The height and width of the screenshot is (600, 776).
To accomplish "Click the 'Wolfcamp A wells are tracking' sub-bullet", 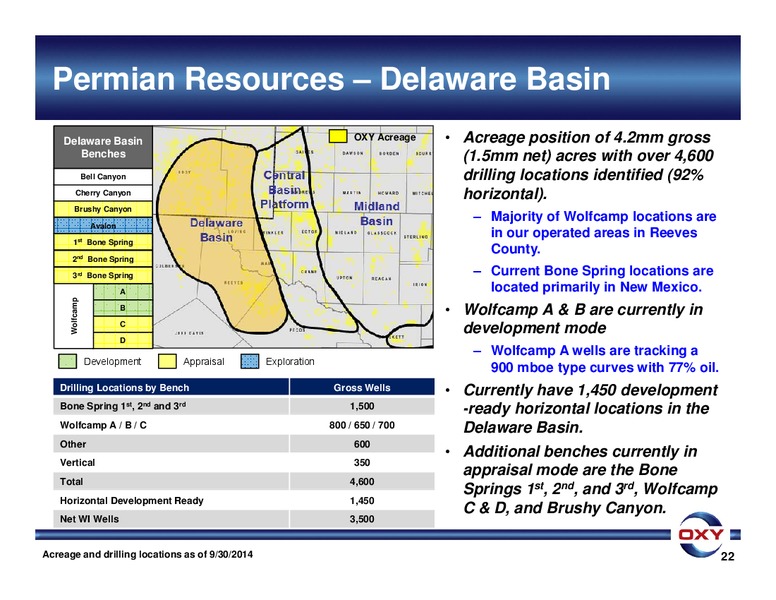I will 604,359.
